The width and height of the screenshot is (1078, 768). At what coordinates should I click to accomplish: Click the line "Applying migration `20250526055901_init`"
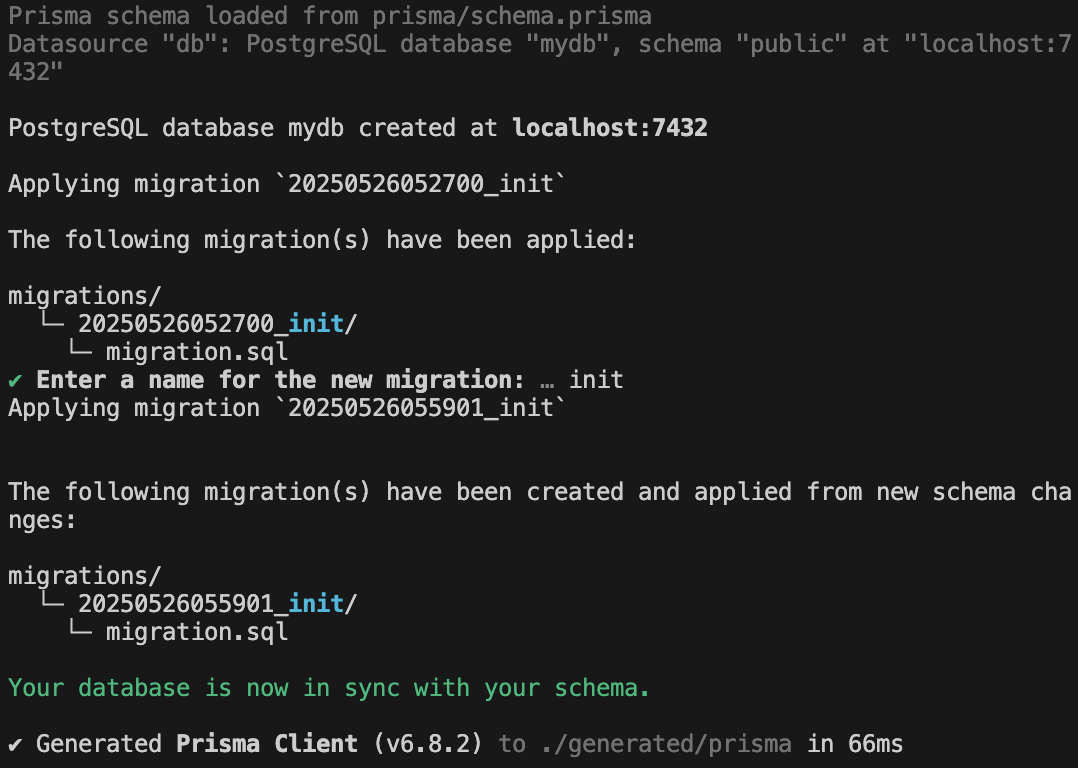click(287, 408)
